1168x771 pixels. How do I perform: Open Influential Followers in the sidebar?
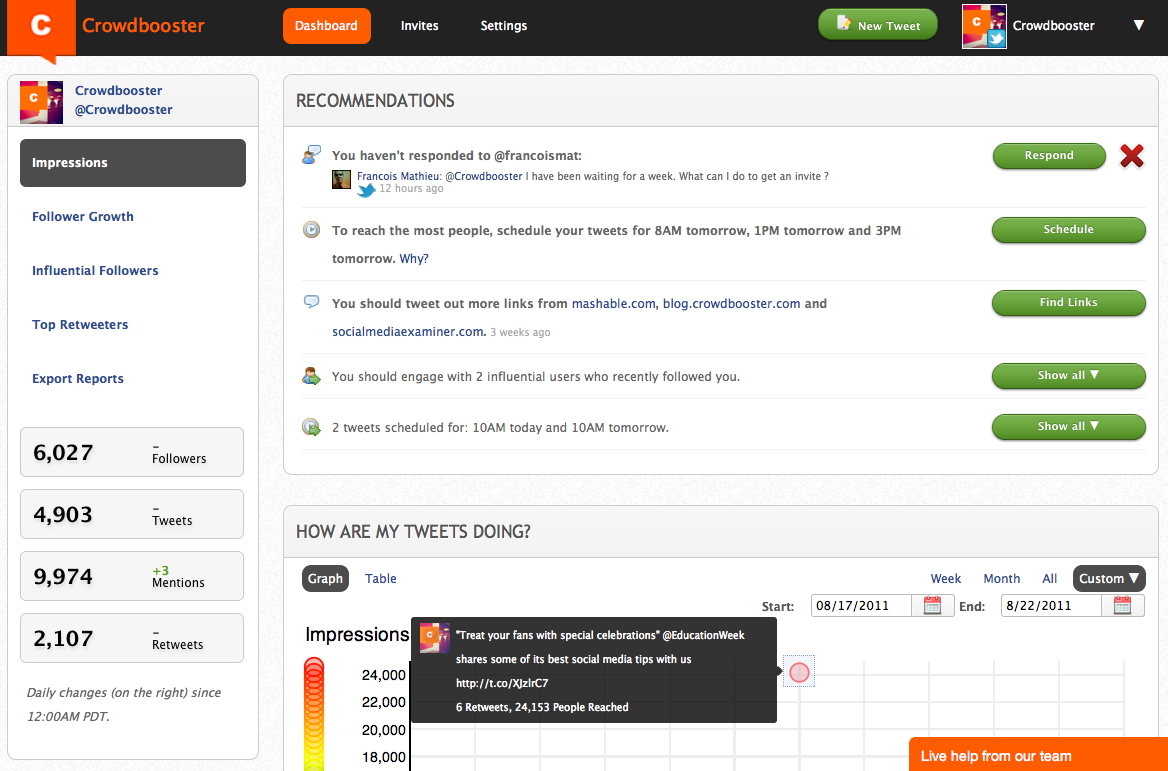point(95,270)
